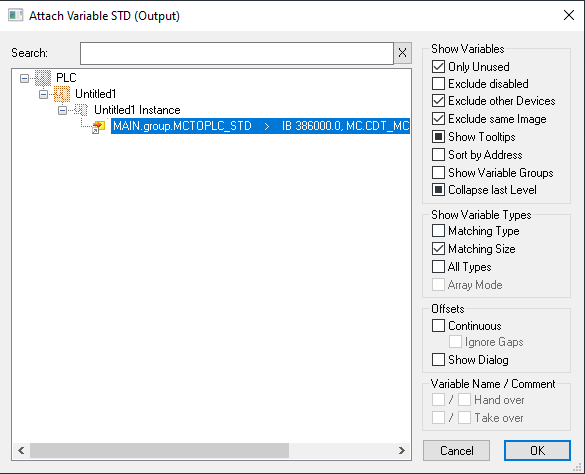The image size is (585, 474).
Task: Collapse the Untitled1 tree node
Action: point(44,94)
